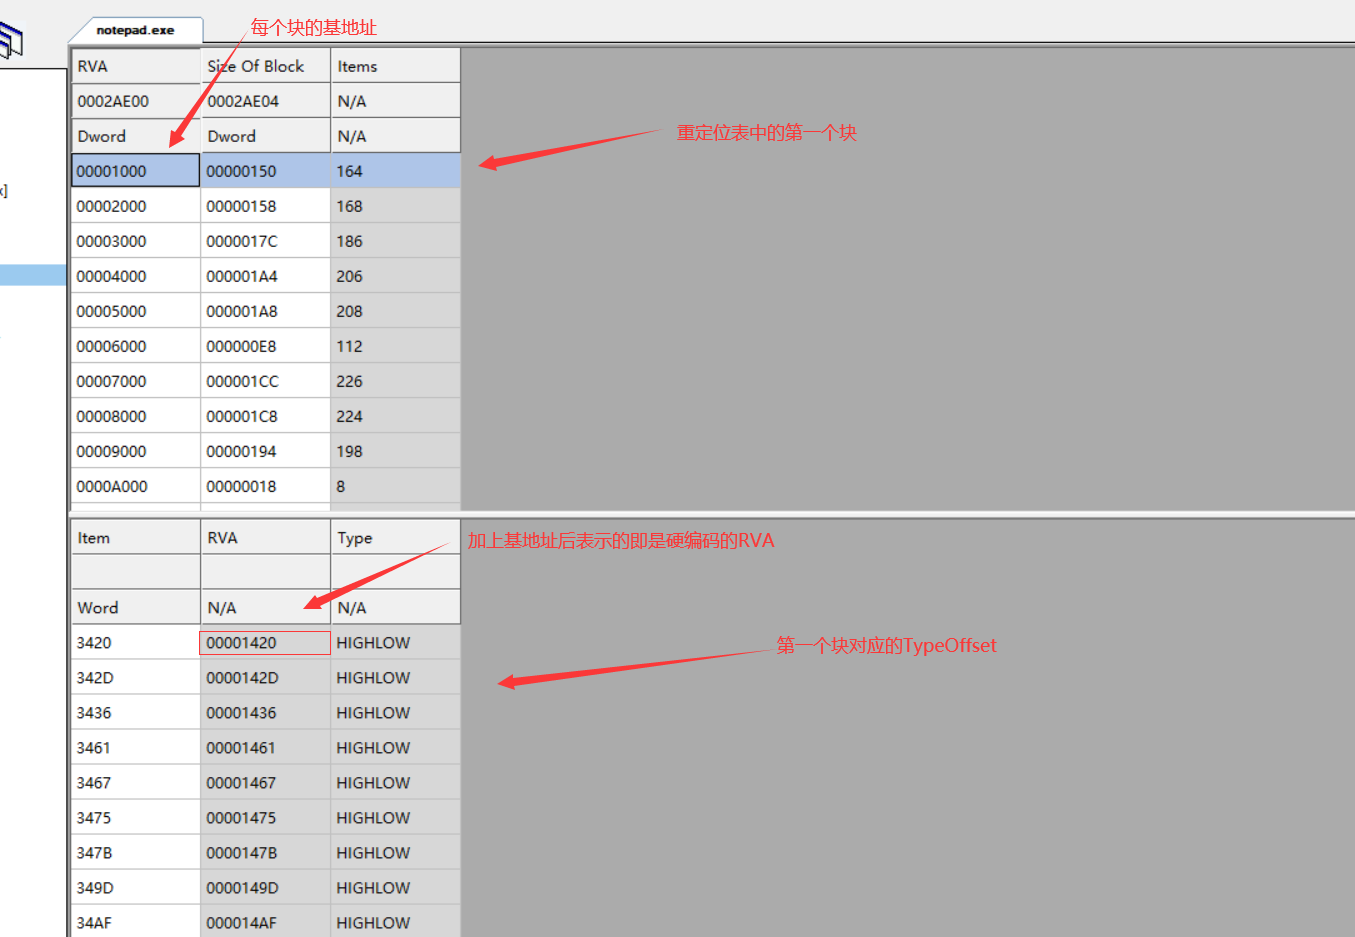Viewport: 1355px width, 937px height.
Task: Click the stacked files icon at top left
Action: tap(10, 42)
